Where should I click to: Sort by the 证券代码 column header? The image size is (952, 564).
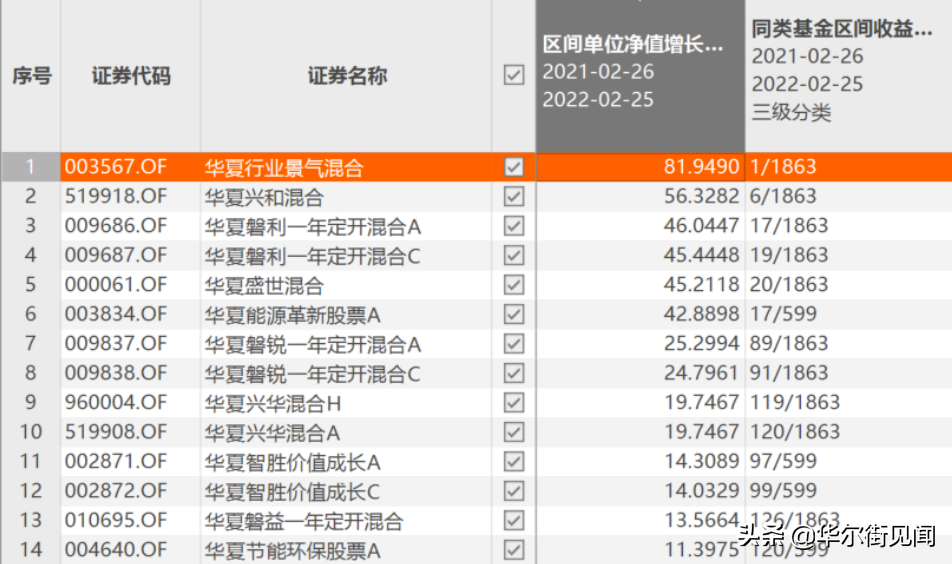pos(131,76)
